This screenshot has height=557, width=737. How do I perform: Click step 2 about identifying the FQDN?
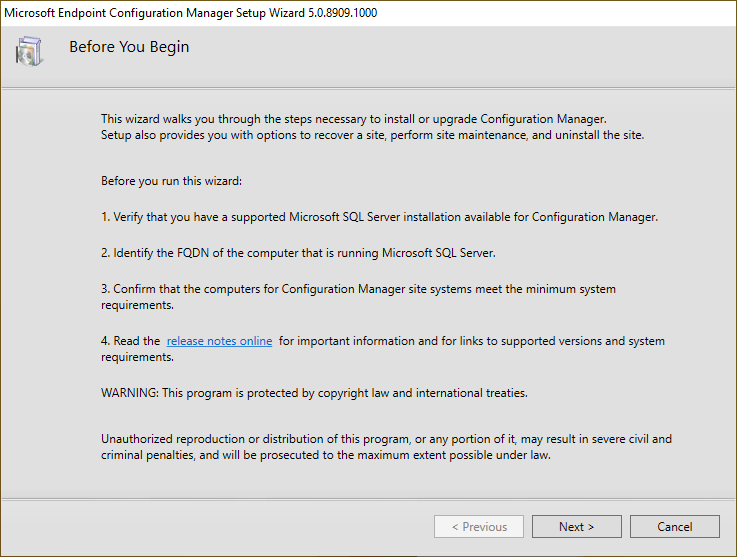(x=298, y=252)
